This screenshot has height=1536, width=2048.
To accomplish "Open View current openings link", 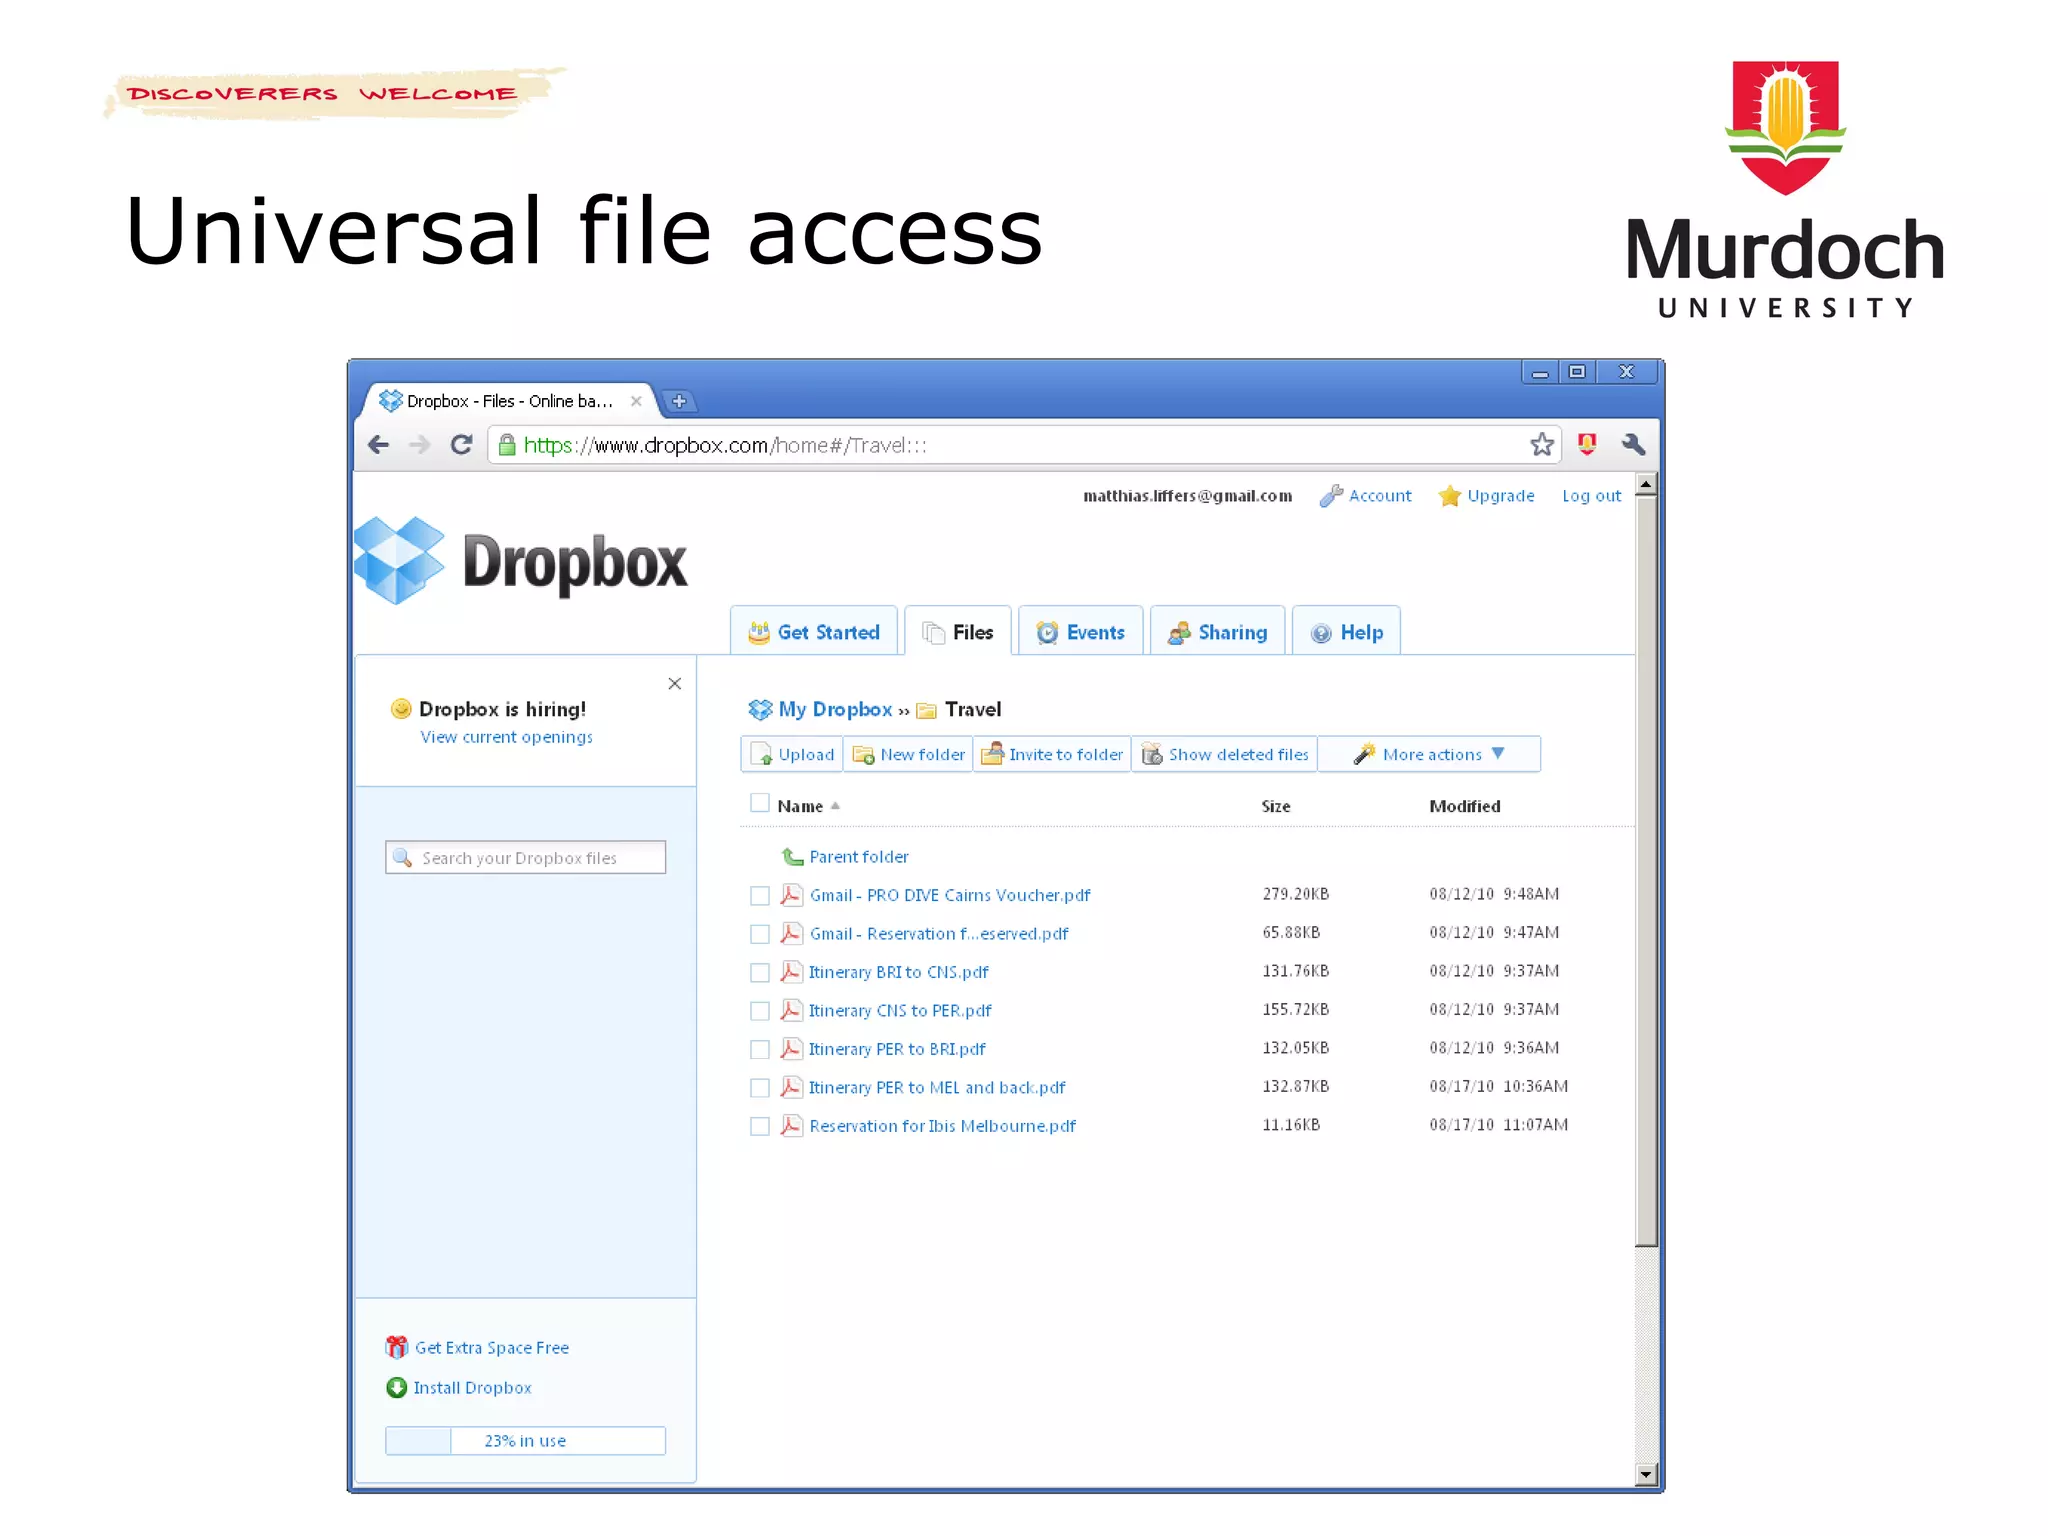I will click(x=506, y=737).
